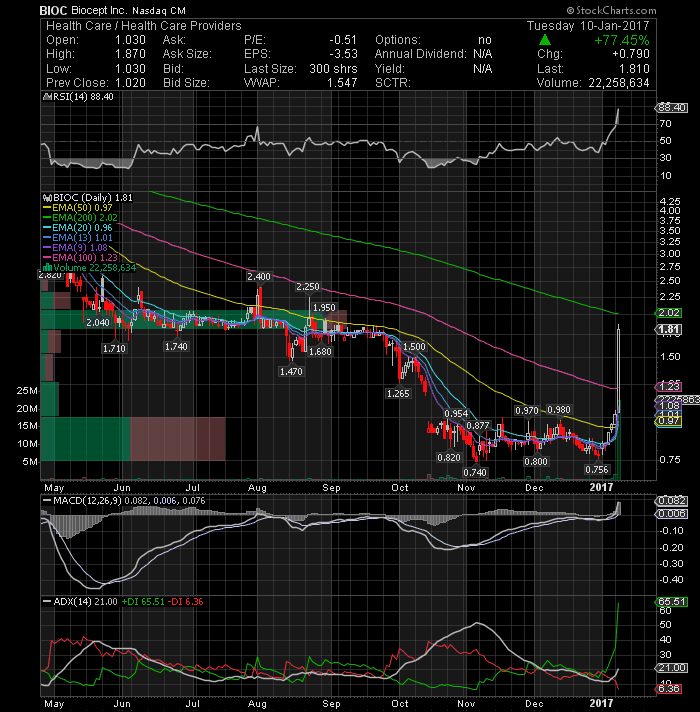Click the EMA(20) 0.96 legend entry

tap(78, 227)
